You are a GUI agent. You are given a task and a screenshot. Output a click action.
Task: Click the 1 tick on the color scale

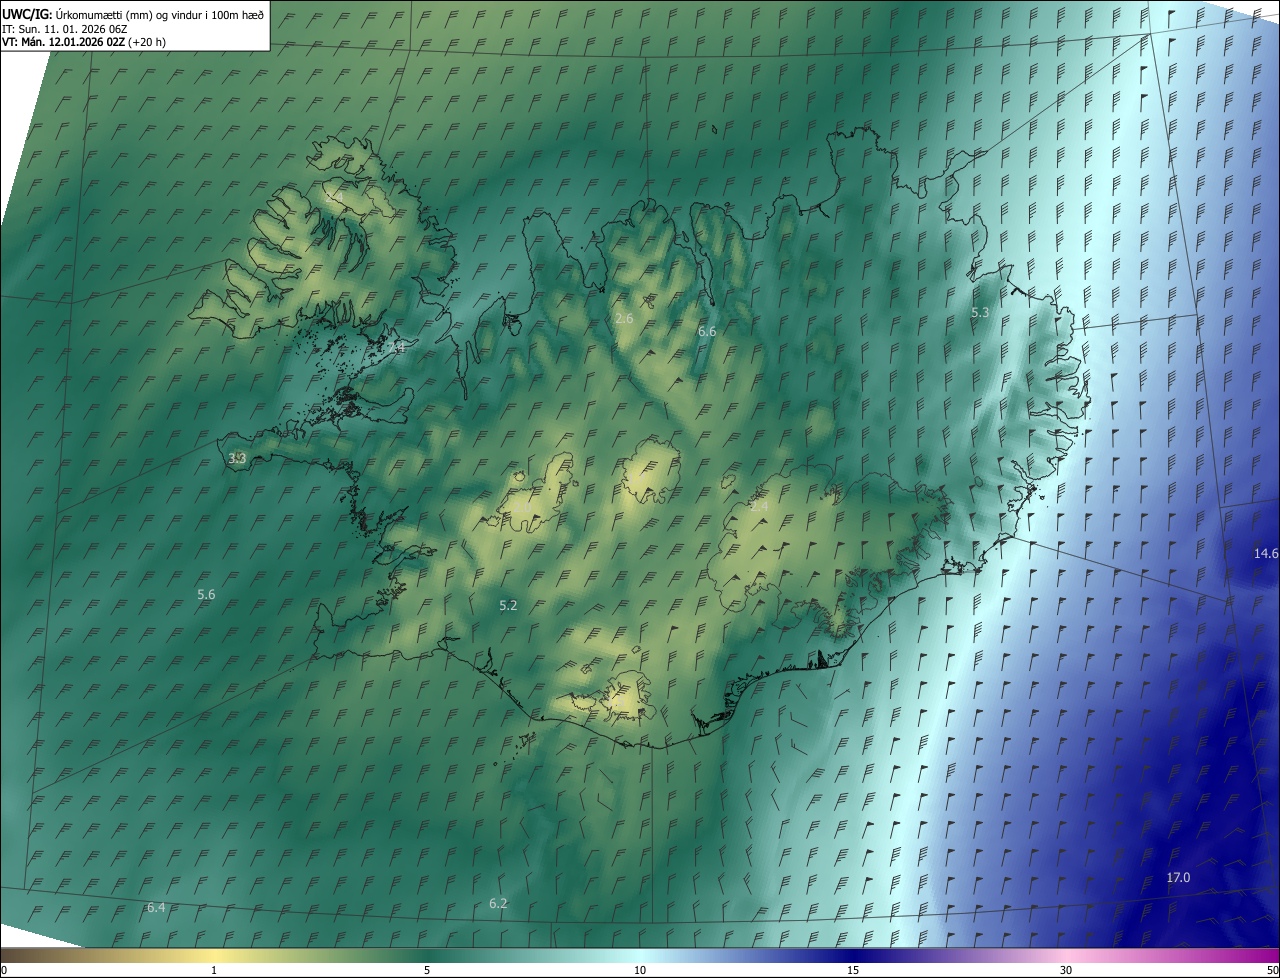pos(214,970)
